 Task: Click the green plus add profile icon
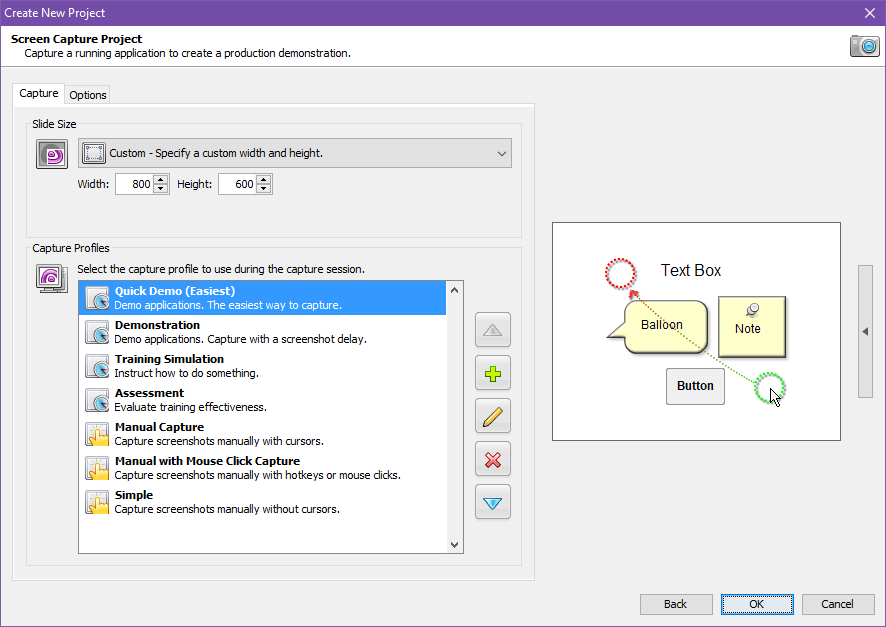coord(493,374)
